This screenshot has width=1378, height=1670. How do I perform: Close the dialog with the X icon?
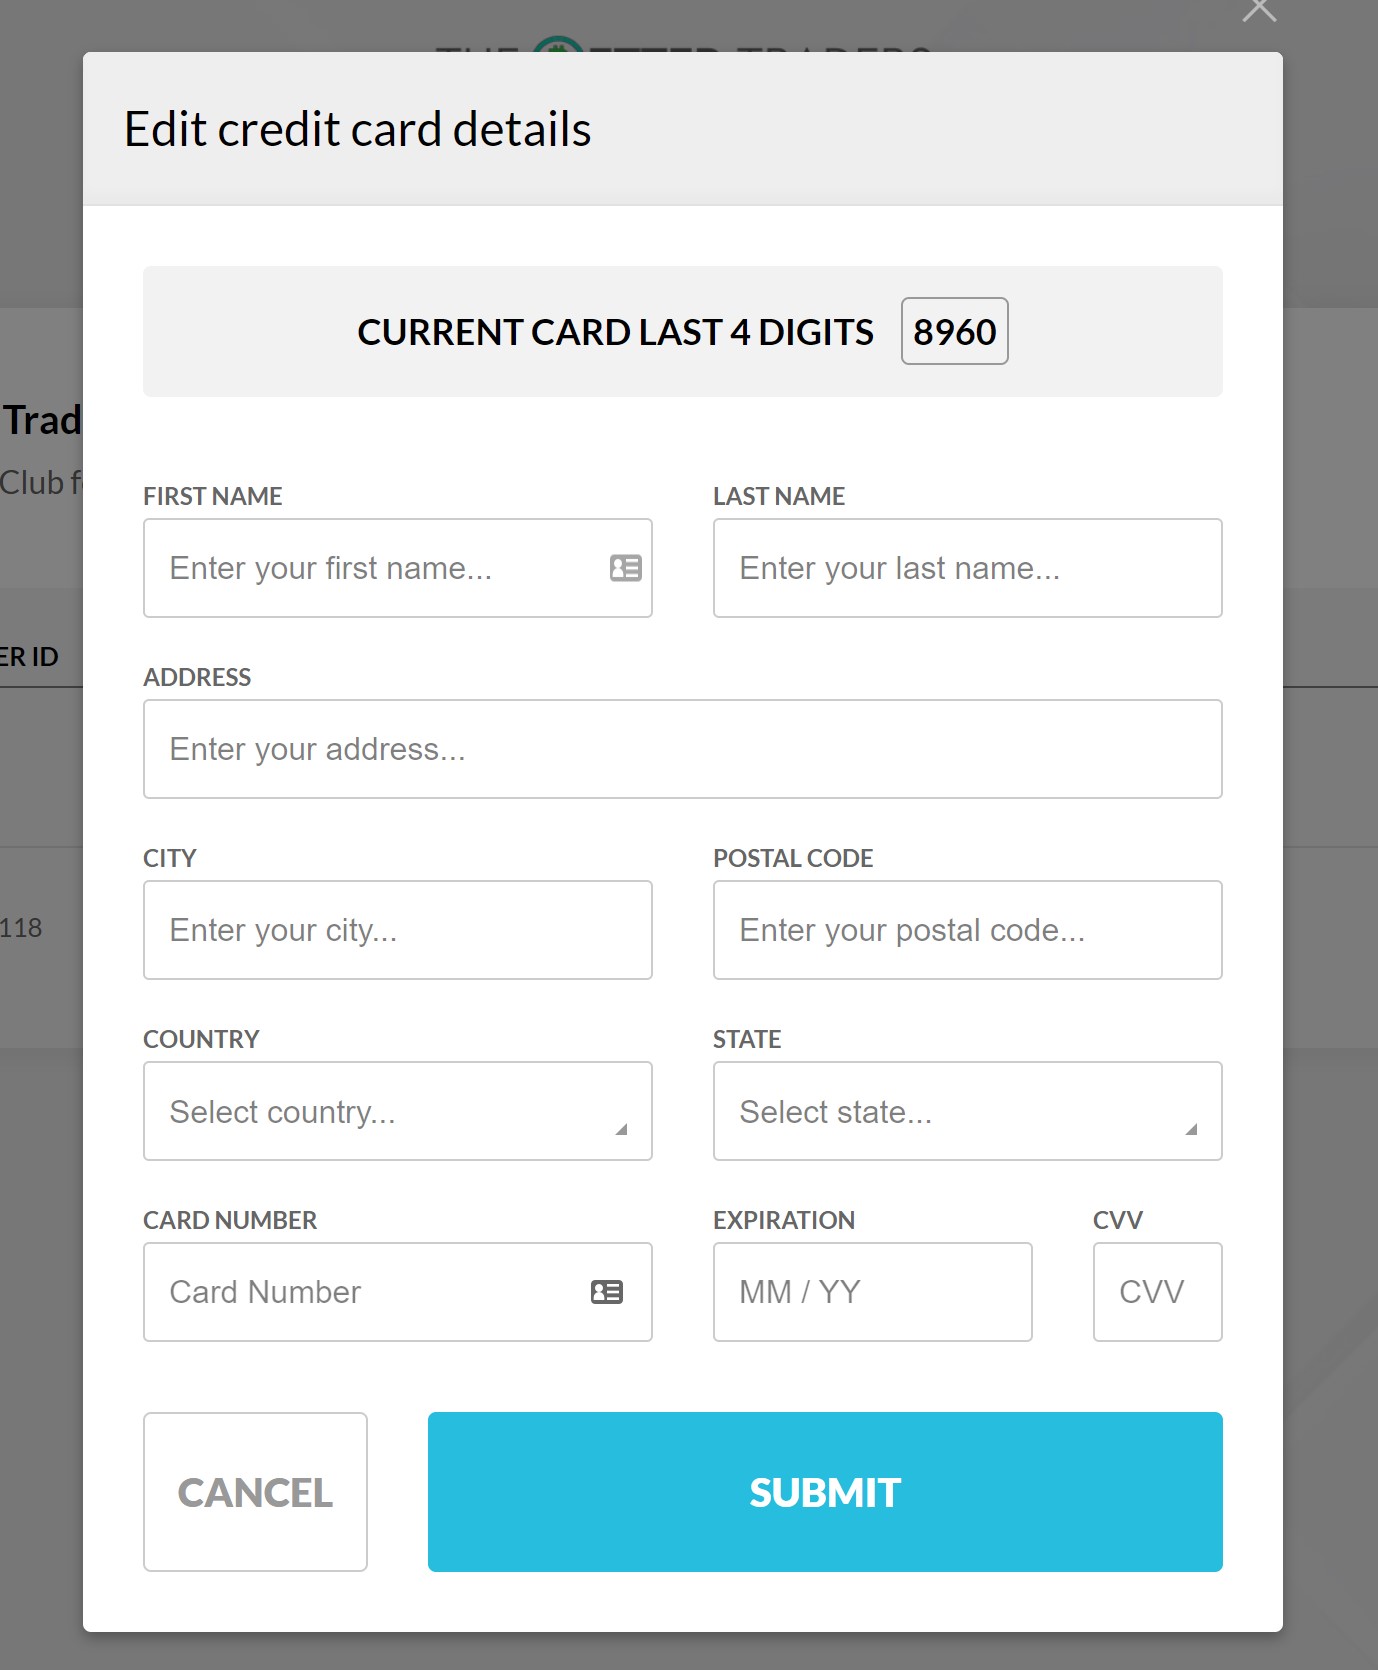coord(1259,9)
